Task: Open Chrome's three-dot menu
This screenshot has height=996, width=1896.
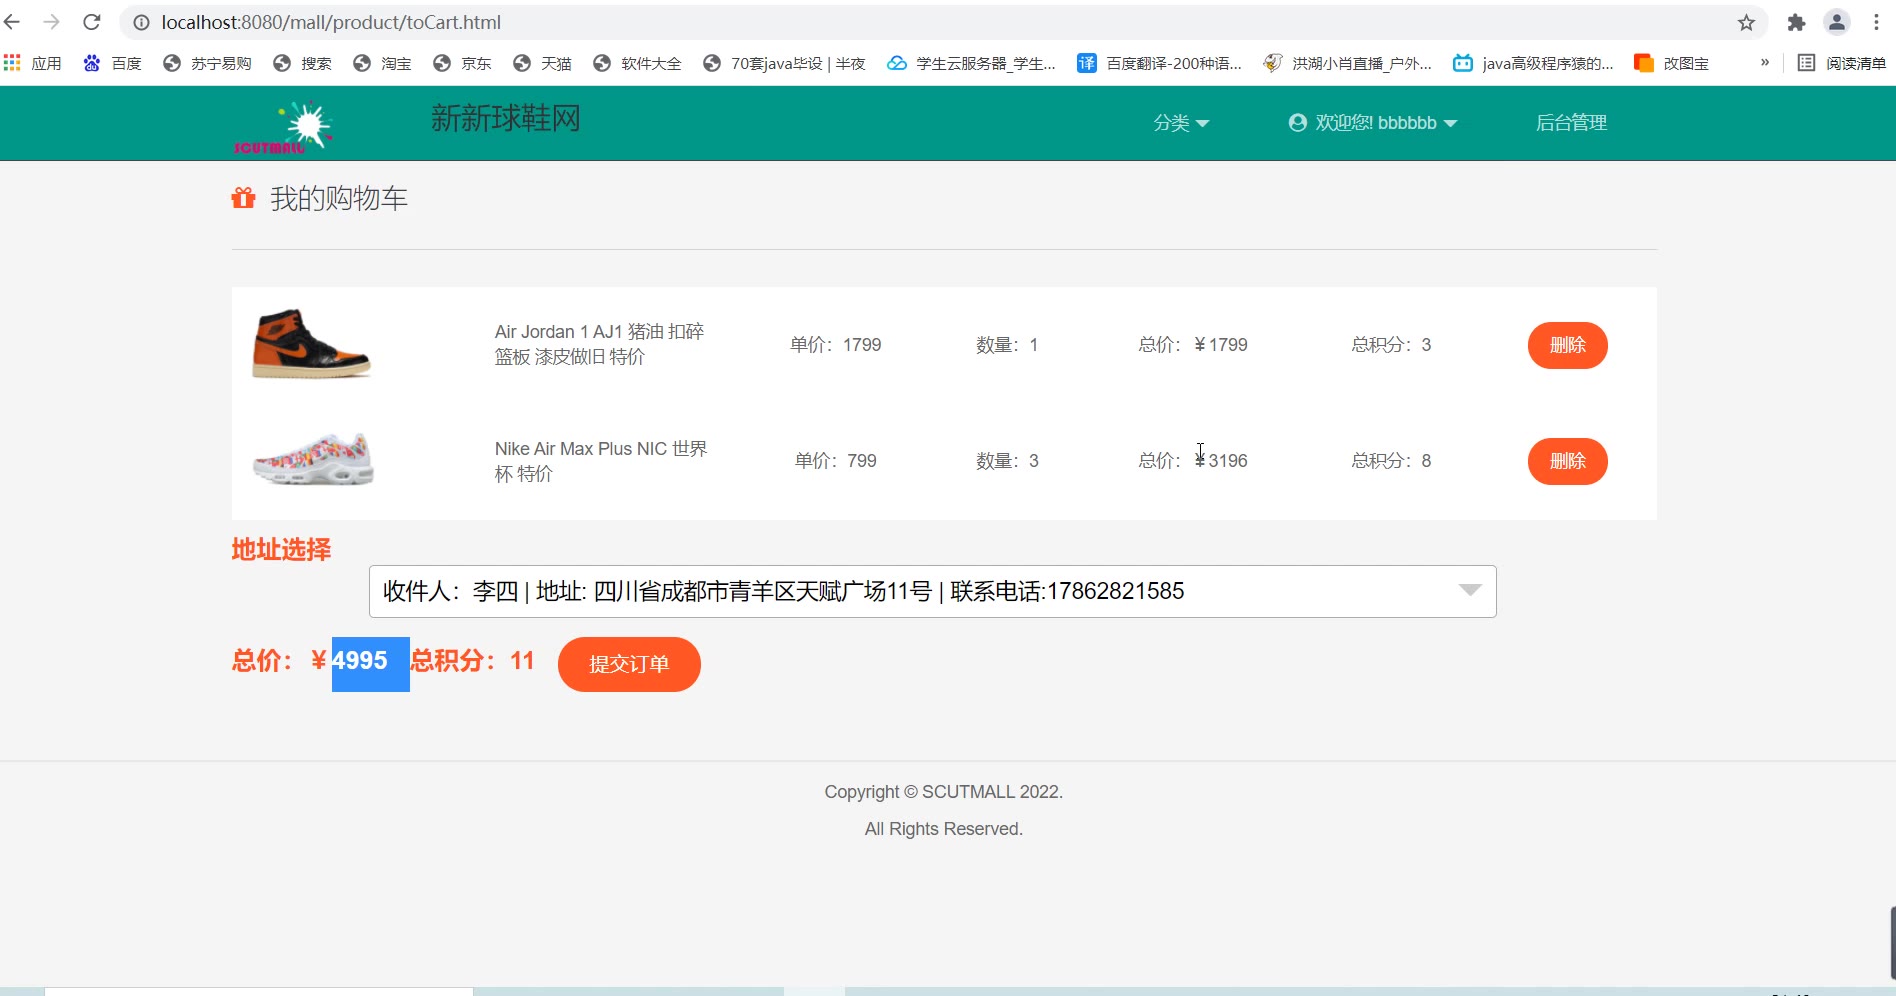Action: (1876, 22)
